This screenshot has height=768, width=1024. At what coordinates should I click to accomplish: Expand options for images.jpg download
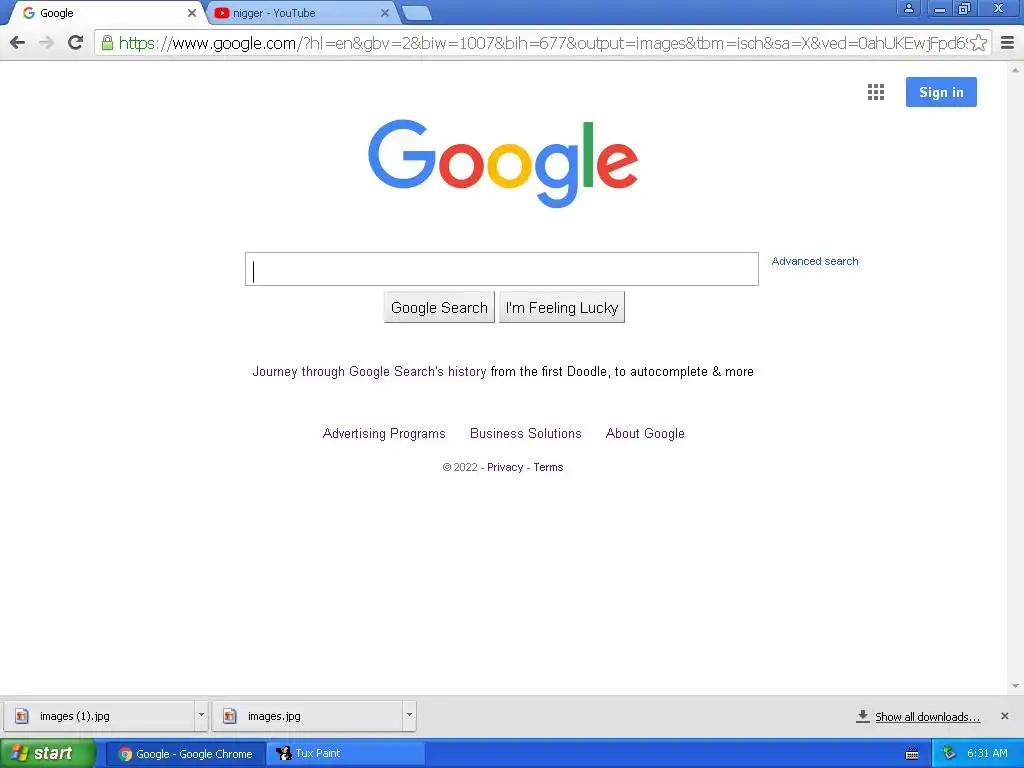tap(409, 715)
